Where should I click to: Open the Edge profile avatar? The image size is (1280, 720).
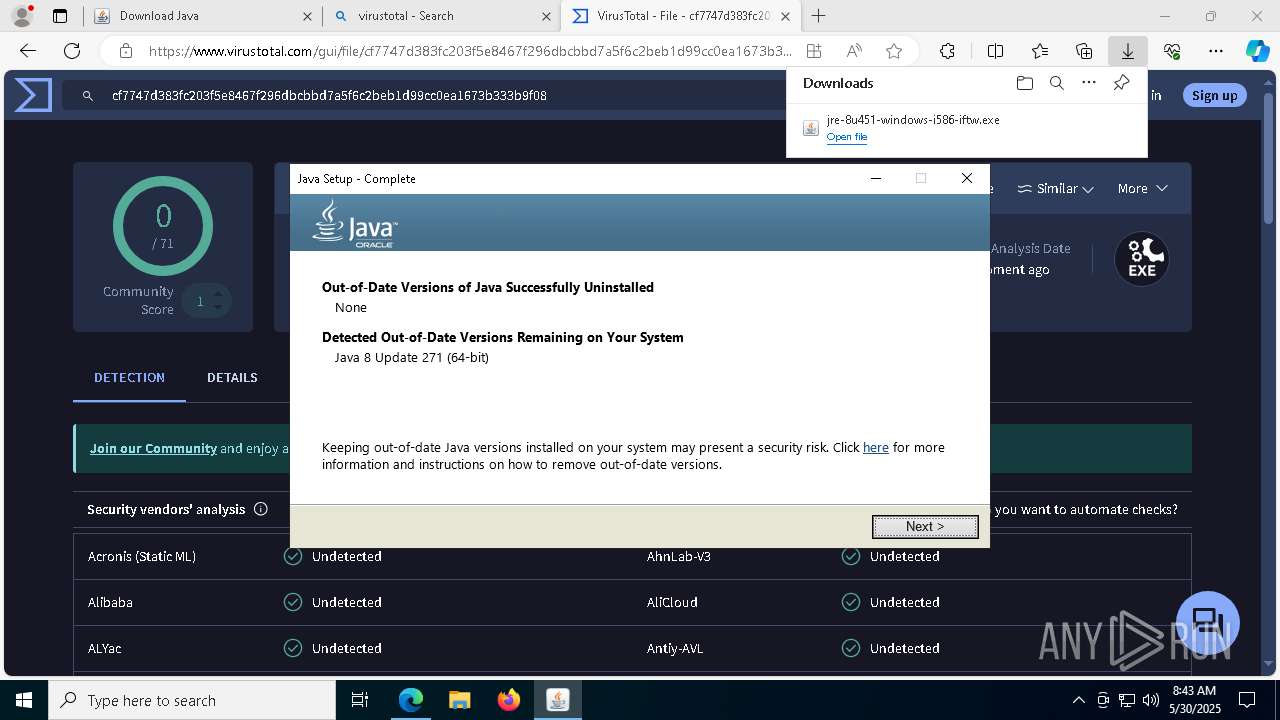[x=22, y=16]
